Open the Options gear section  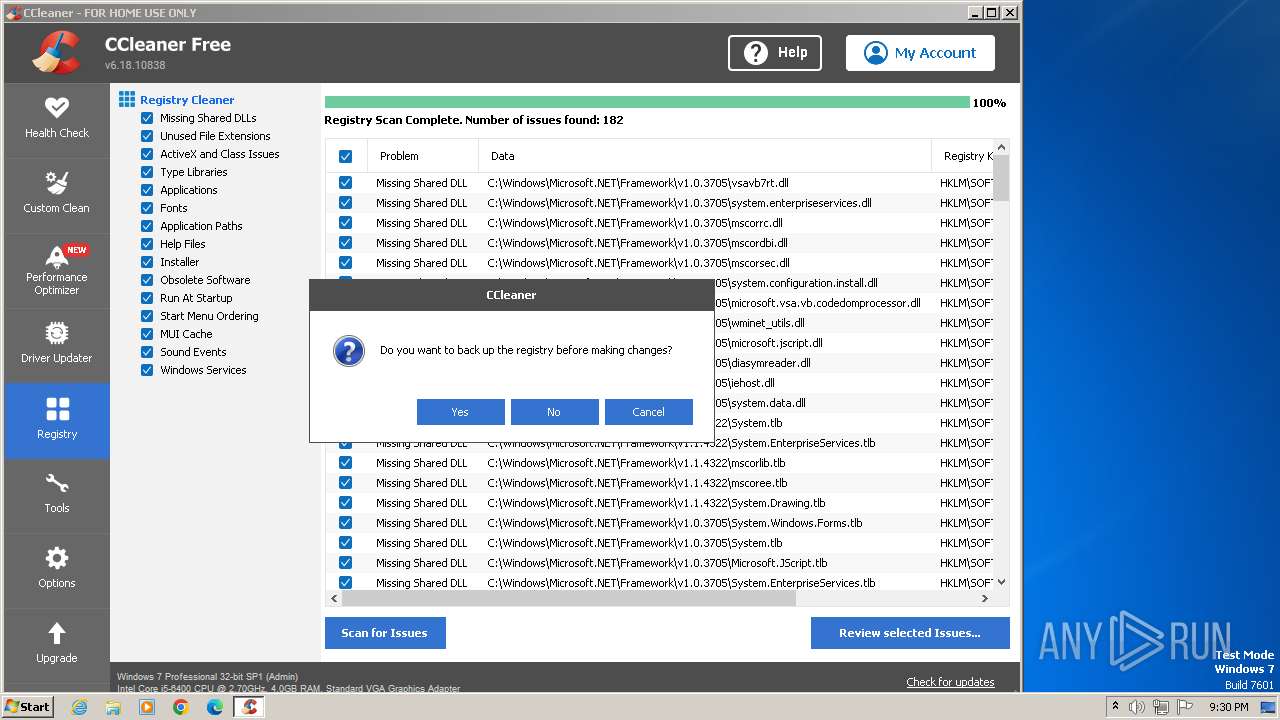pos(57,569)
